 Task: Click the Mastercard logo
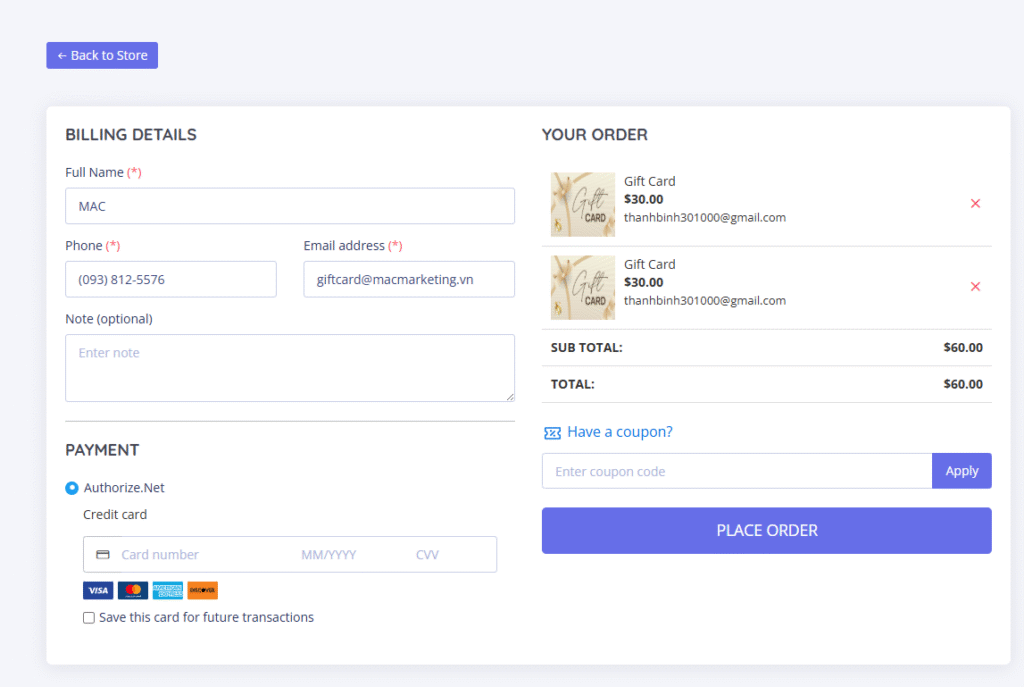coord(132,590)
